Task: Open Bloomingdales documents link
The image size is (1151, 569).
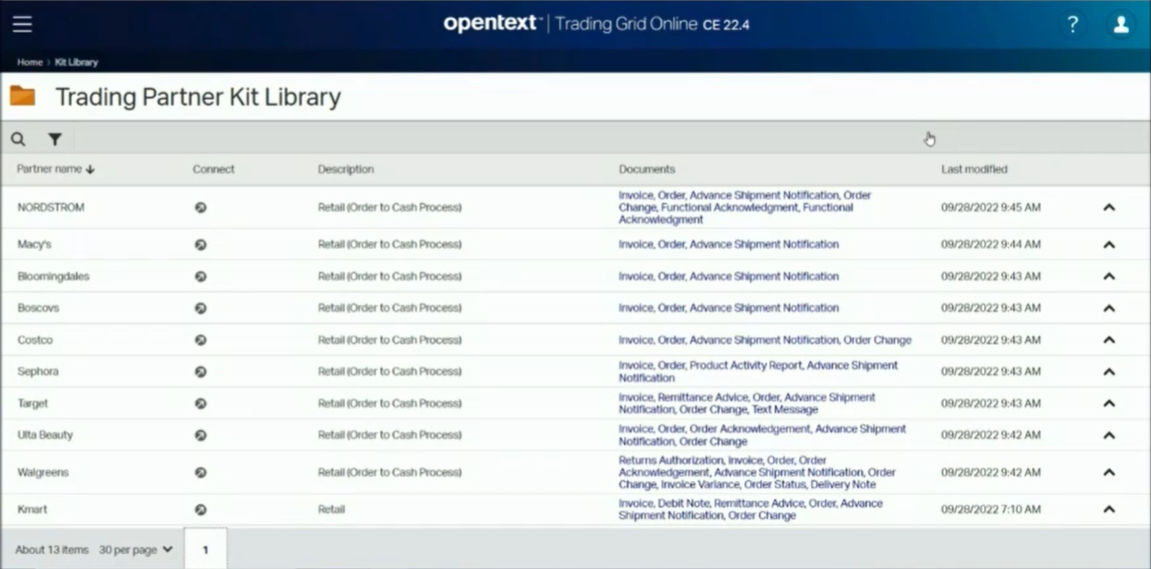Action: coord(729,277)
